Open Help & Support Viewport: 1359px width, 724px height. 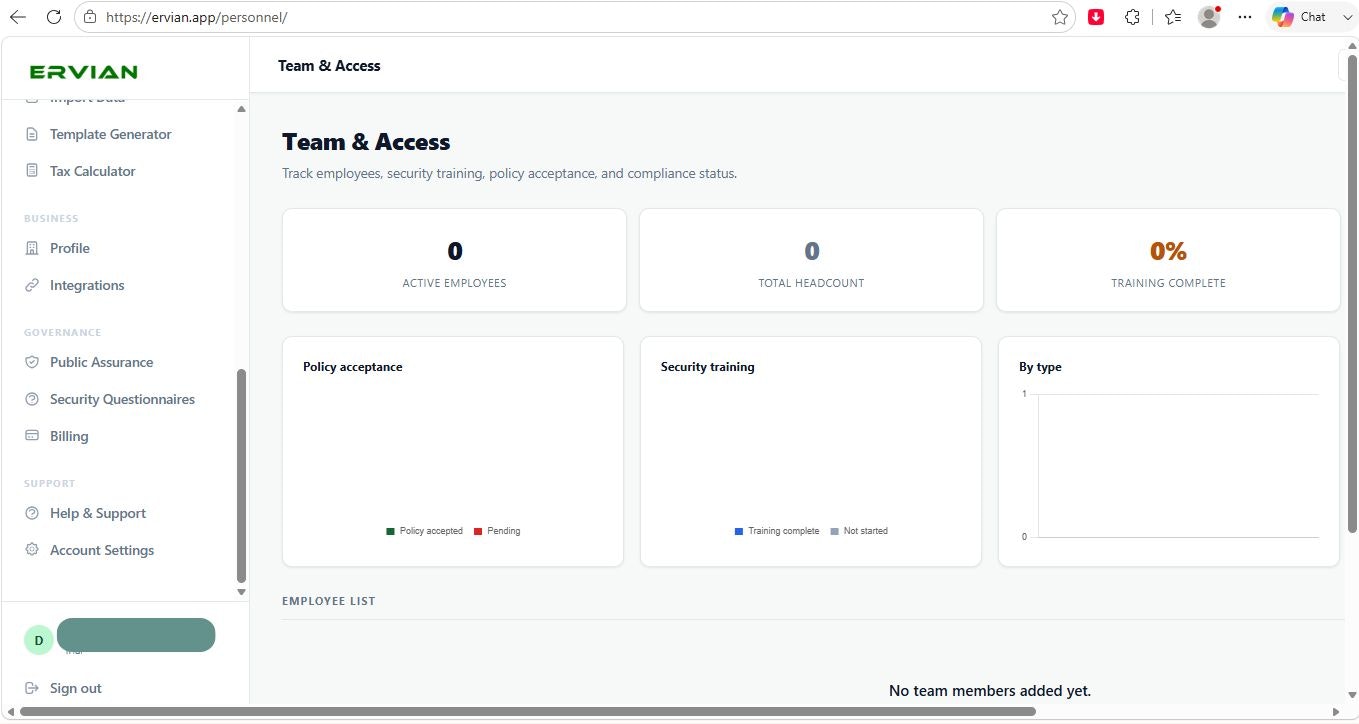(x=98, y=513)
